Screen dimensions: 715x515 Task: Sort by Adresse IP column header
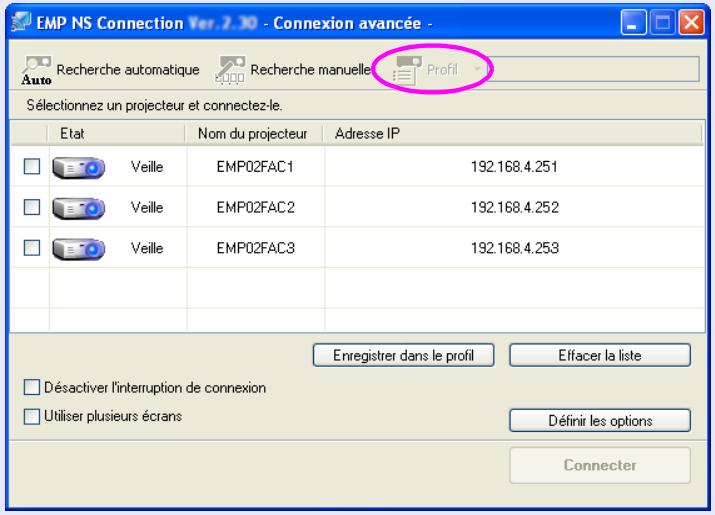click(x=513, y=134)
